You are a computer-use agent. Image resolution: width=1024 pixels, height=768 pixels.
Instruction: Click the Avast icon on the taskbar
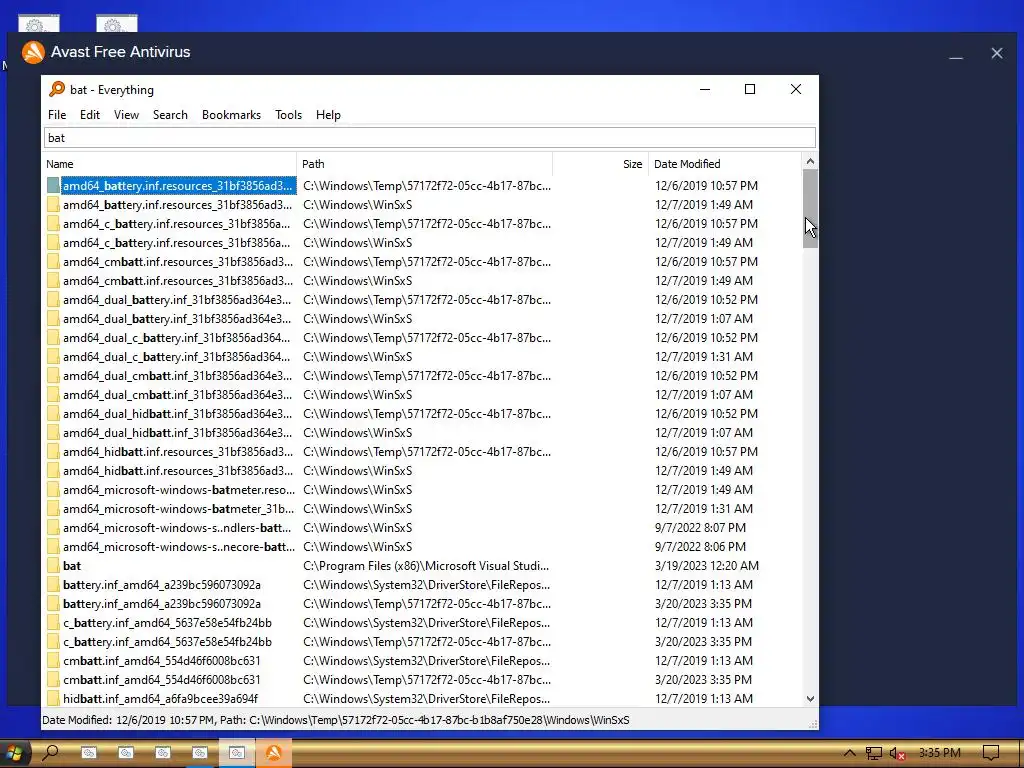[x=274, y=753]
